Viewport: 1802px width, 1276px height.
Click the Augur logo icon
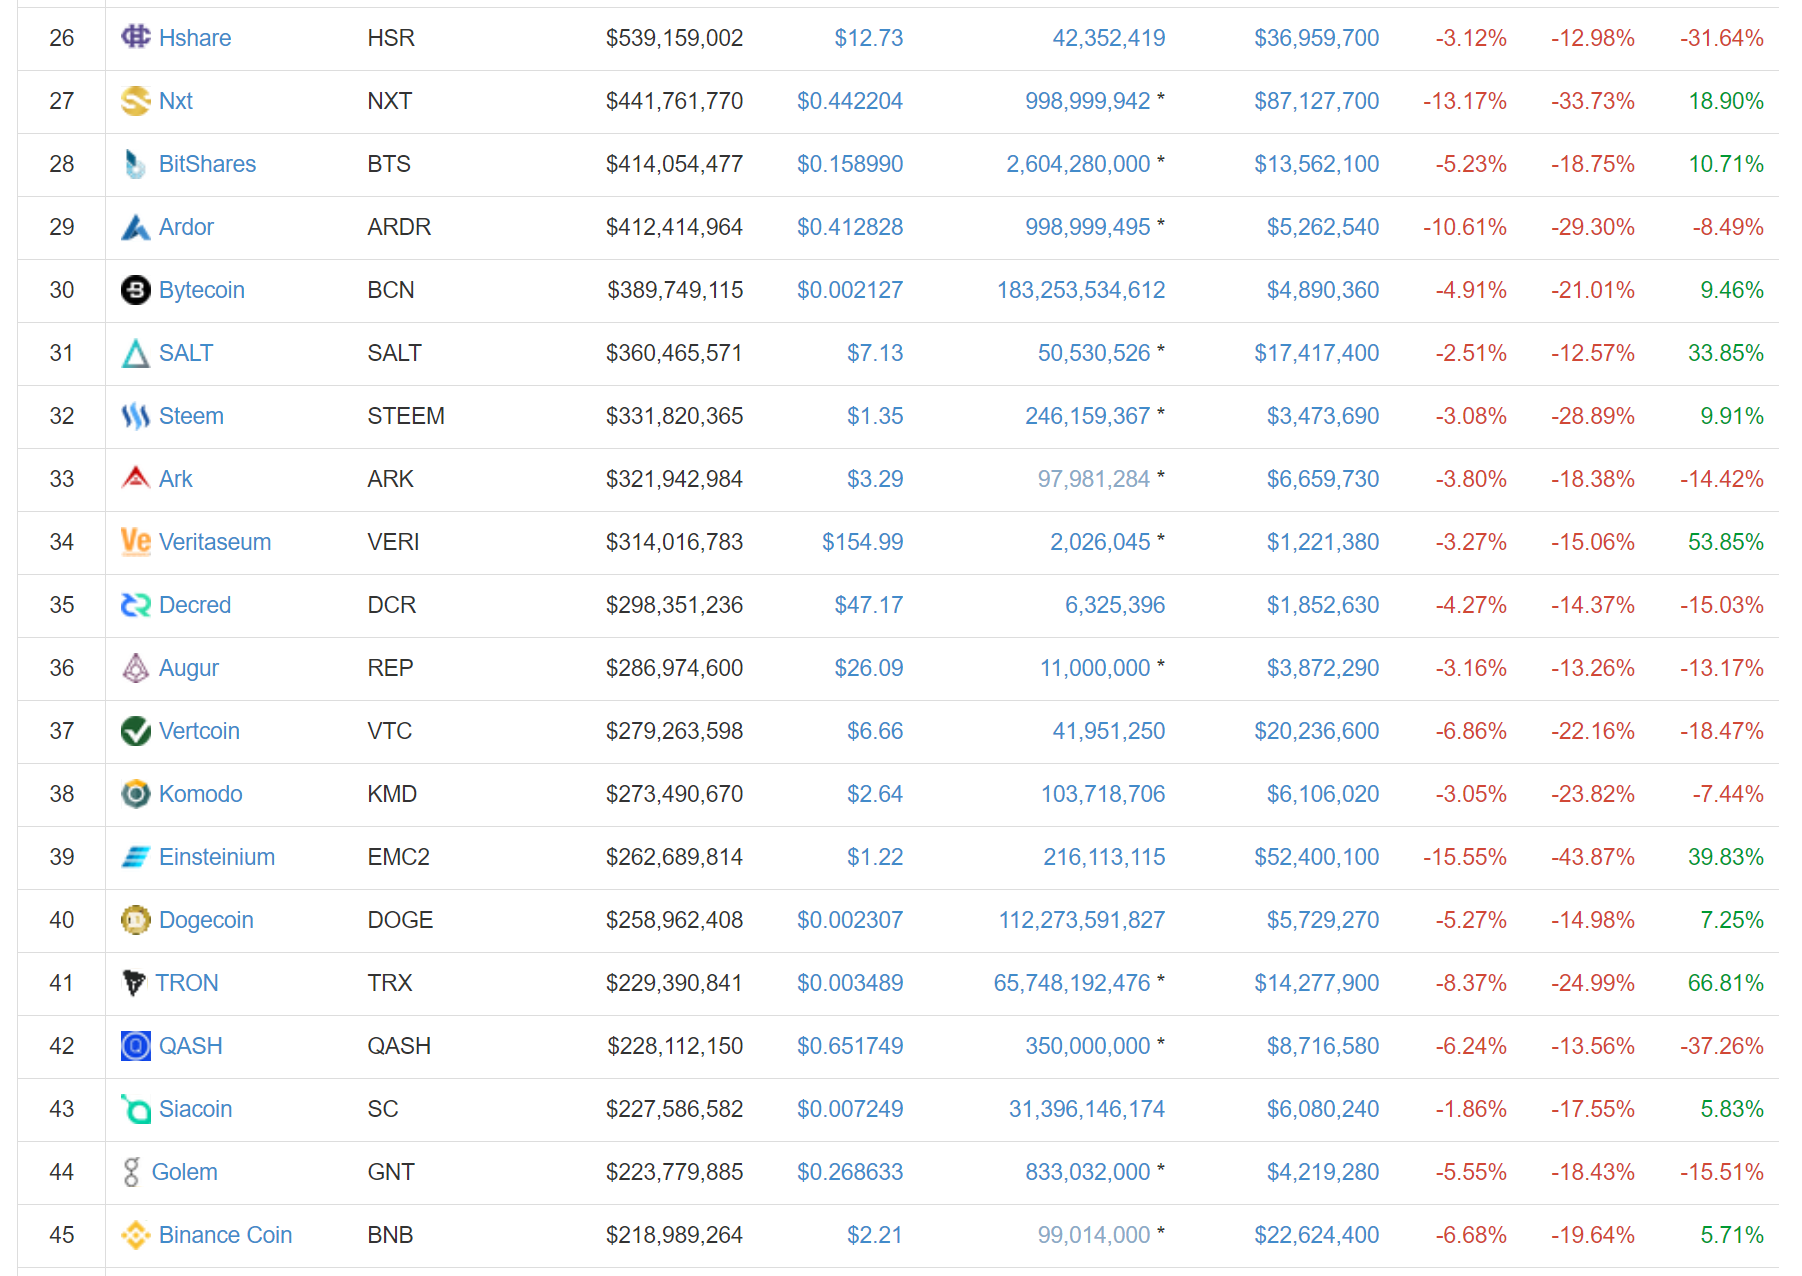135,668
